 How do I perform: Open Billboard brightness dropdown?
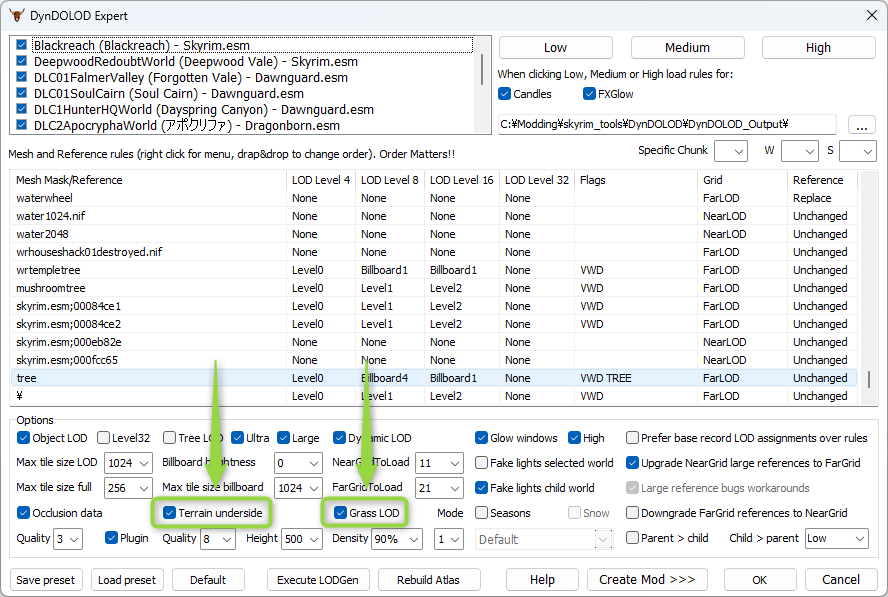tap(298, 463)
